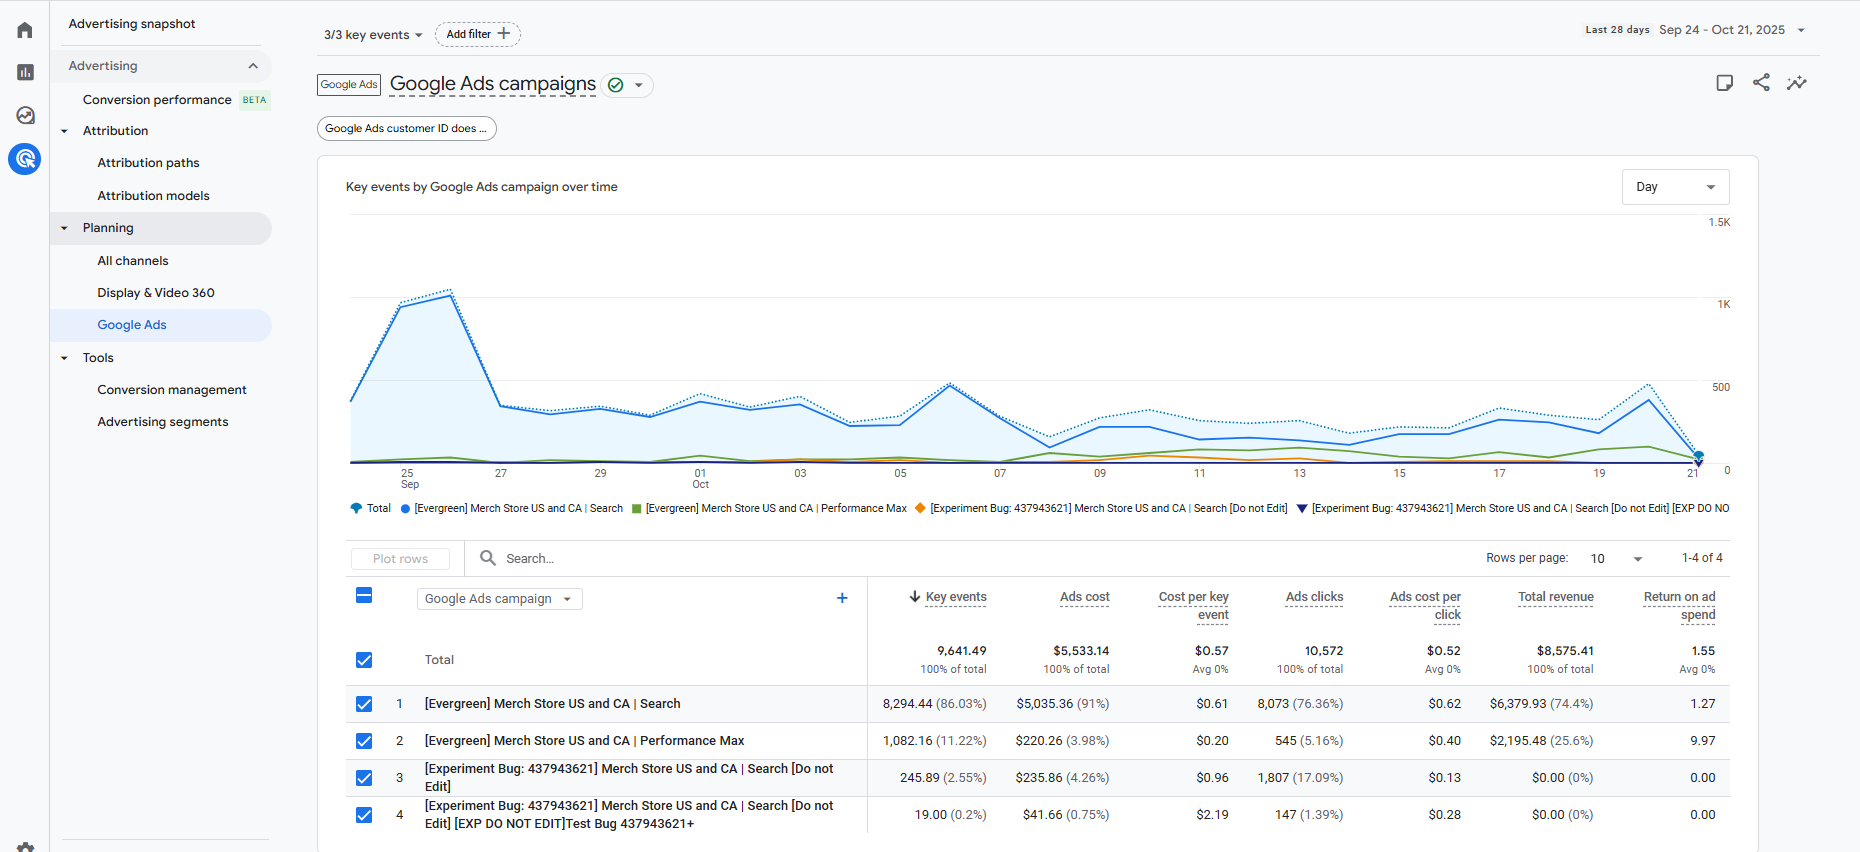The width and height of the screenshot is (1860, 852).
Task: Open the Explore icon in sidebar
Action: pyautogui.click(x=25, y=115)
